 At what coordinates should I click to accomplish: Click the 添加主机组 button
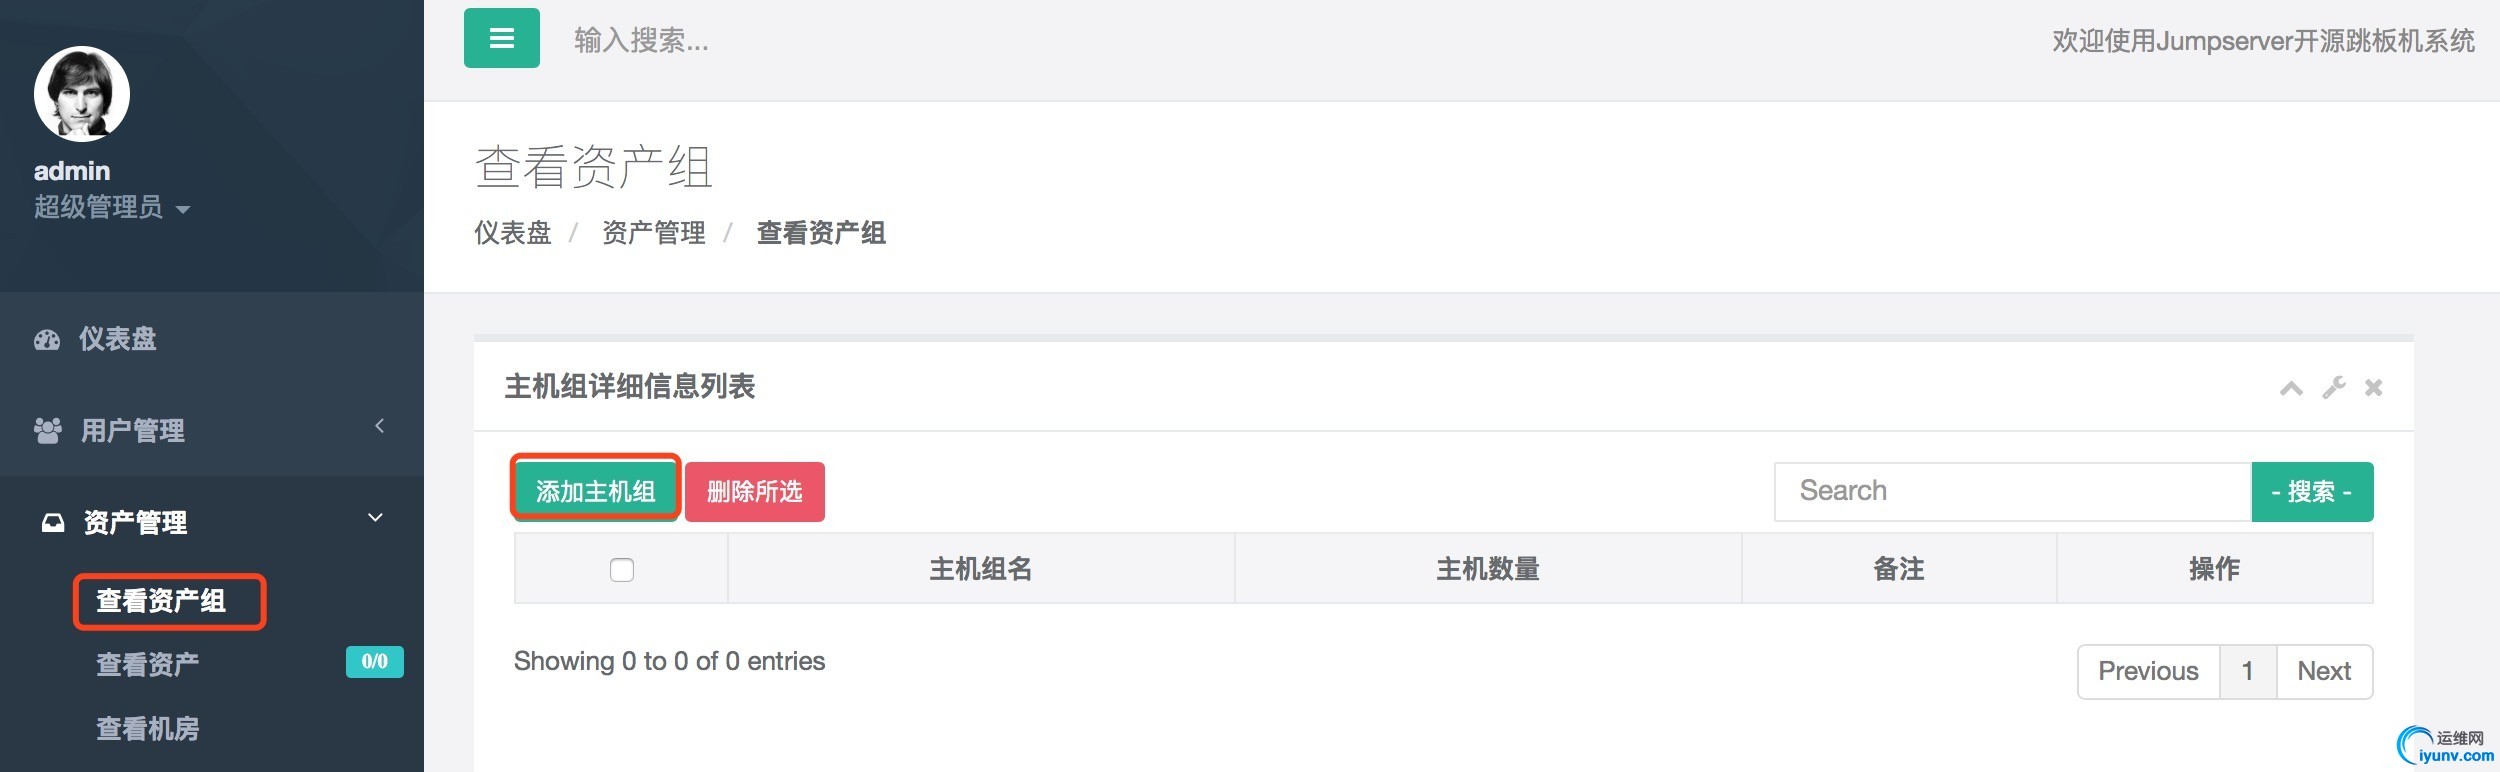click(595, 491)
